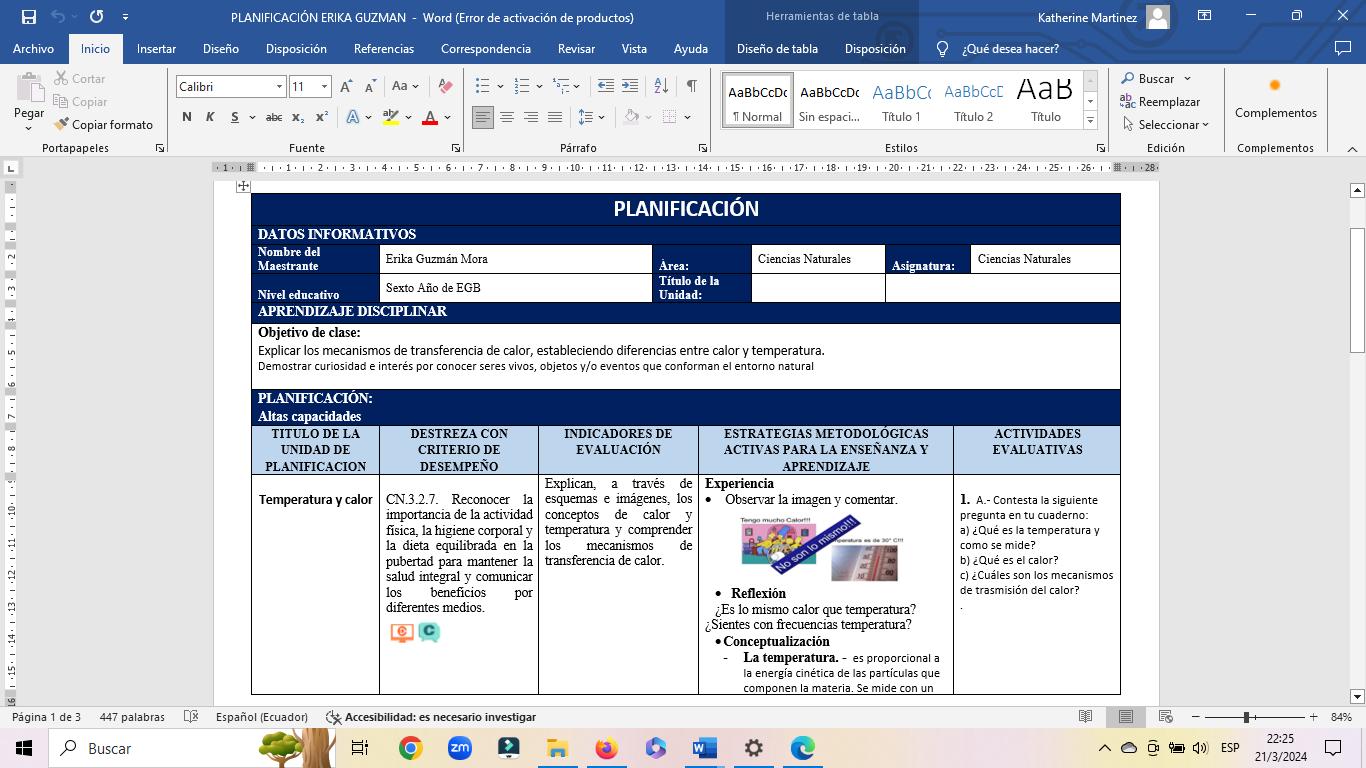Open Google Chrome from the taskbar

tap(410, 748)
